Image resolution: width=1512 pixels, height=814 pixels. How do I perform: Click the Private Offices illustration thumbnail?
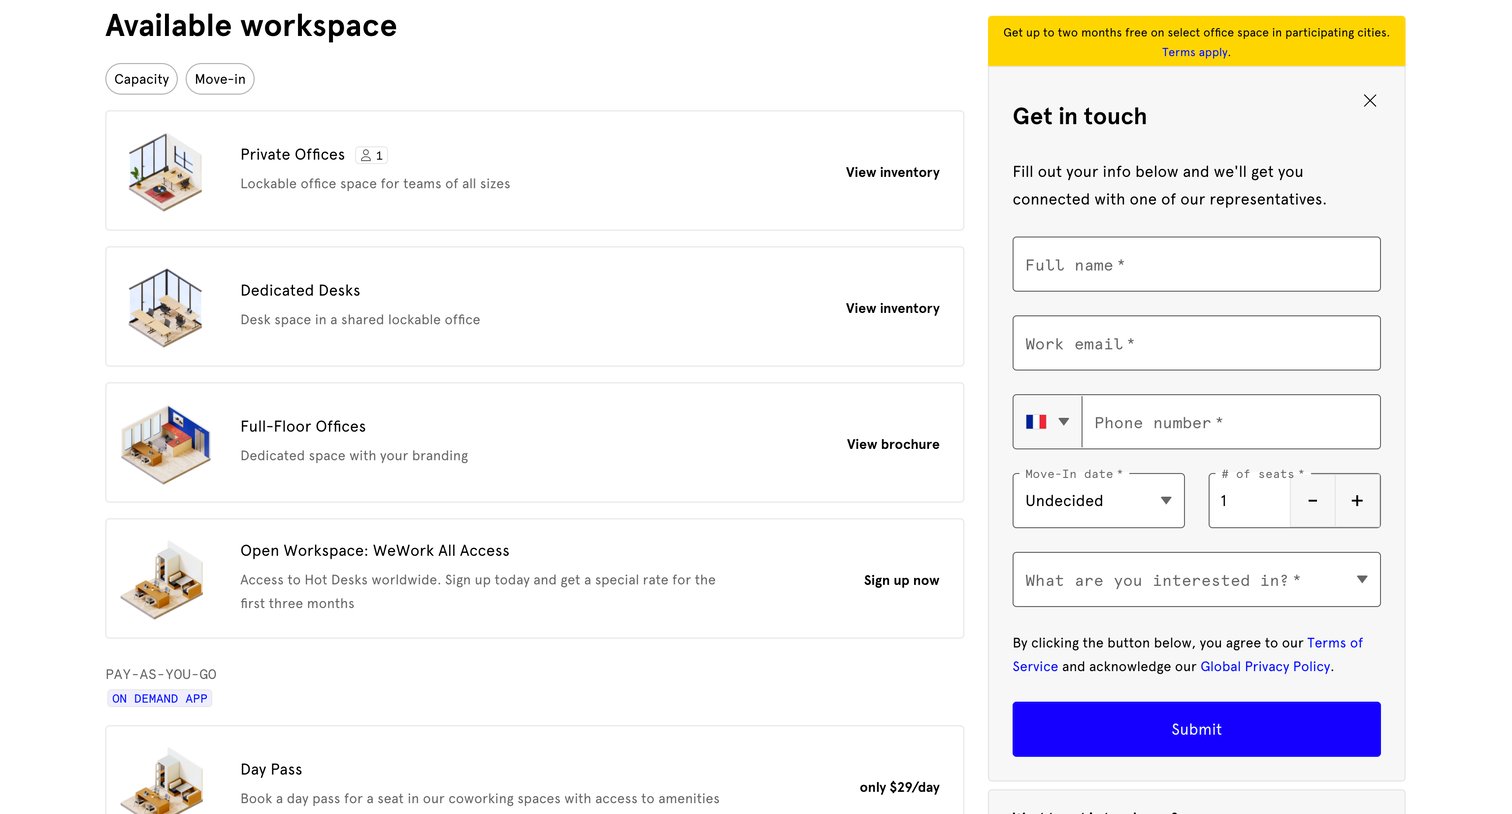pos(165,172)
